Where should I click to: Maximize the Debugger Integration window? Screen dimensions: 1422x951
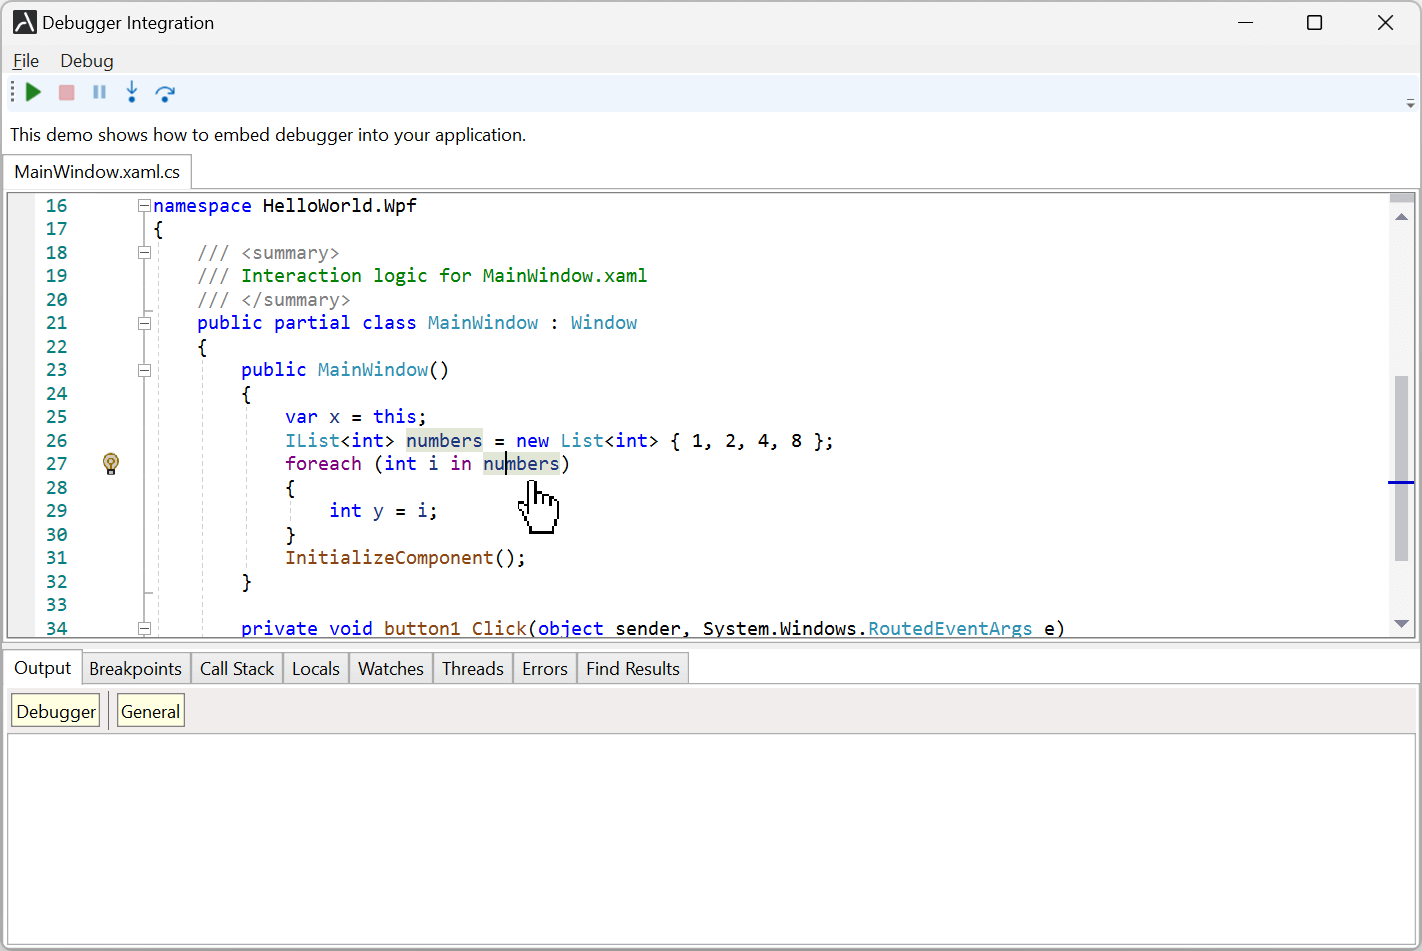(1315, 22)
